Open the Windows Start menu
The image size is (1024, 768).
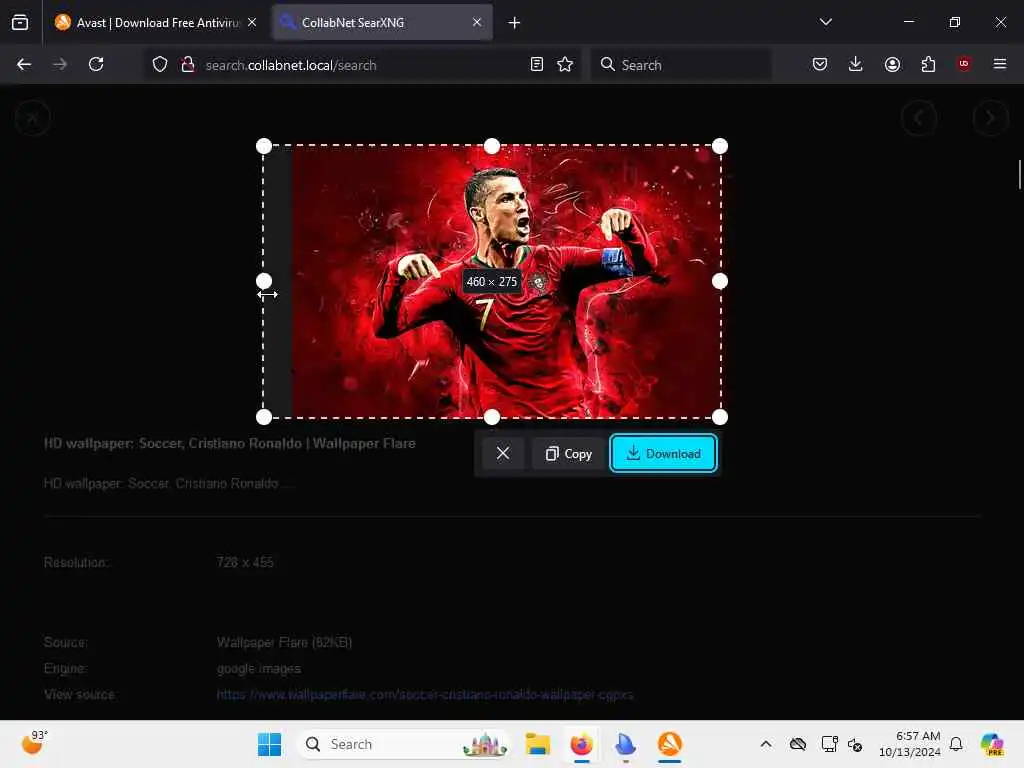click(x=269, y=744)
